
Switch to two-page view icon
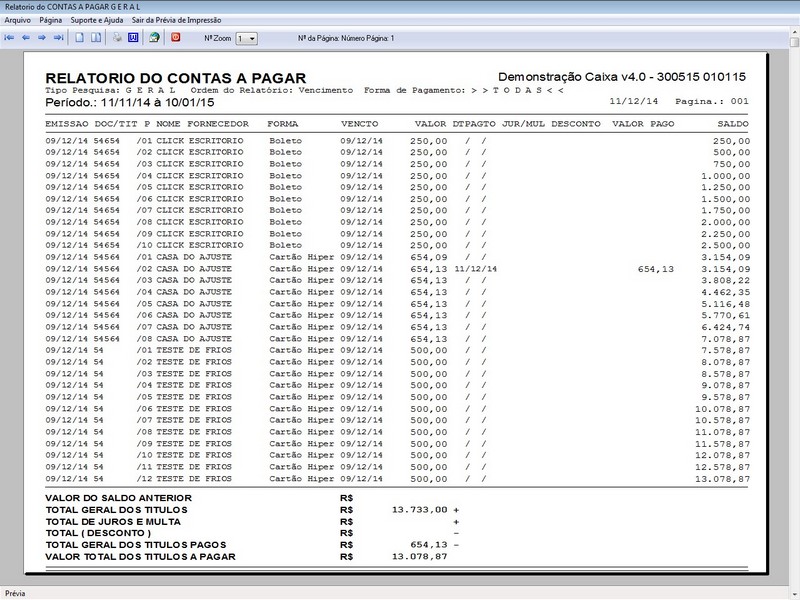click(x=96, y=38)
